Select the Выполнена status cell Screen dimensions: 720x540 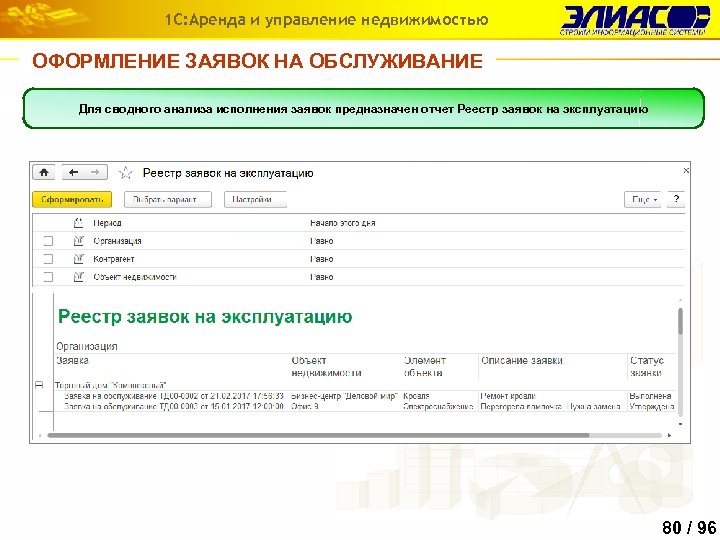[x=650, y=396]
